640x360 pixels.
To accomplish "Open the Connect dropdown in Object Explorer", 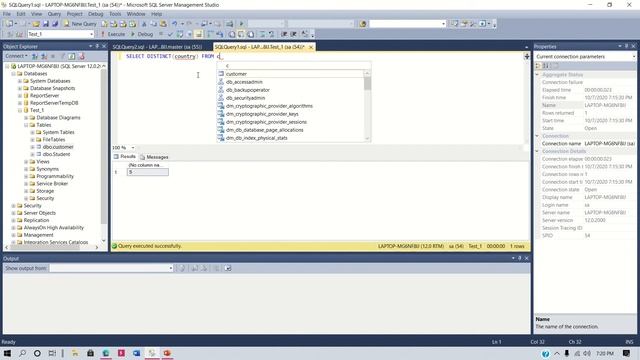I will pyautogui.click(x=16, y=56).
